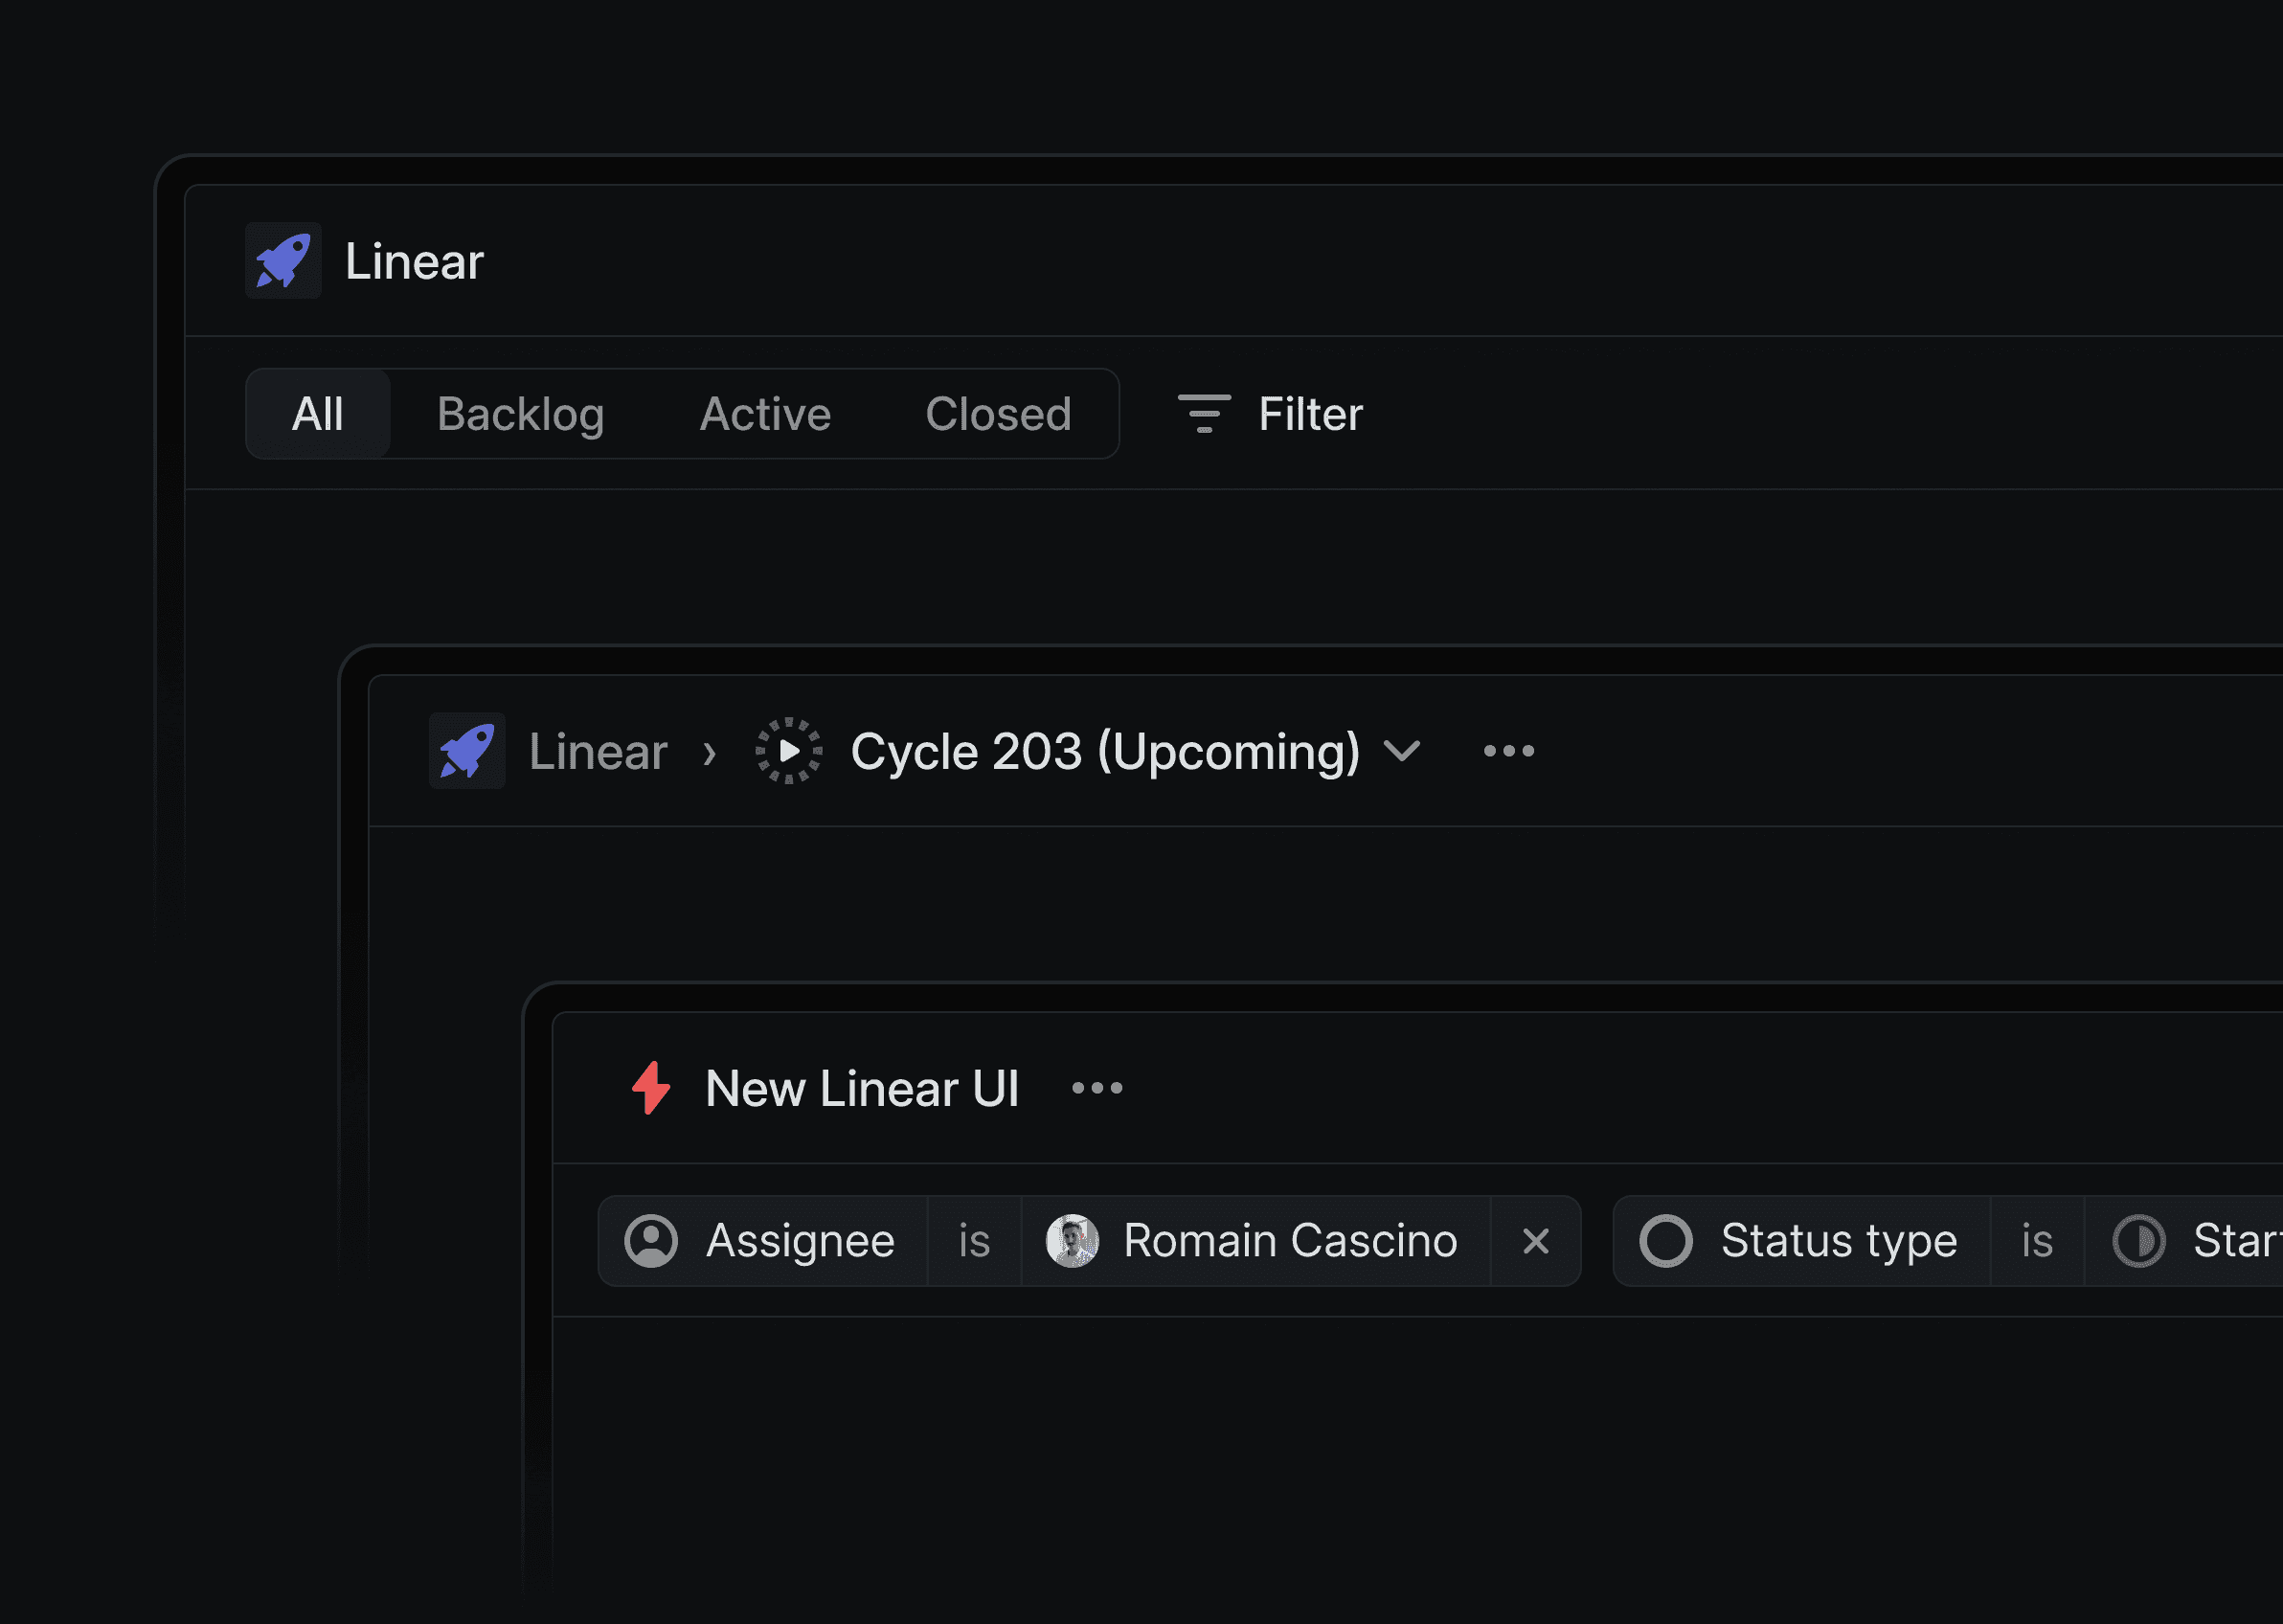This screenshot has height=1624, width=2283.
Task: Open the Status type 'is' dropdown
Action: [x=2036, y=1240]
